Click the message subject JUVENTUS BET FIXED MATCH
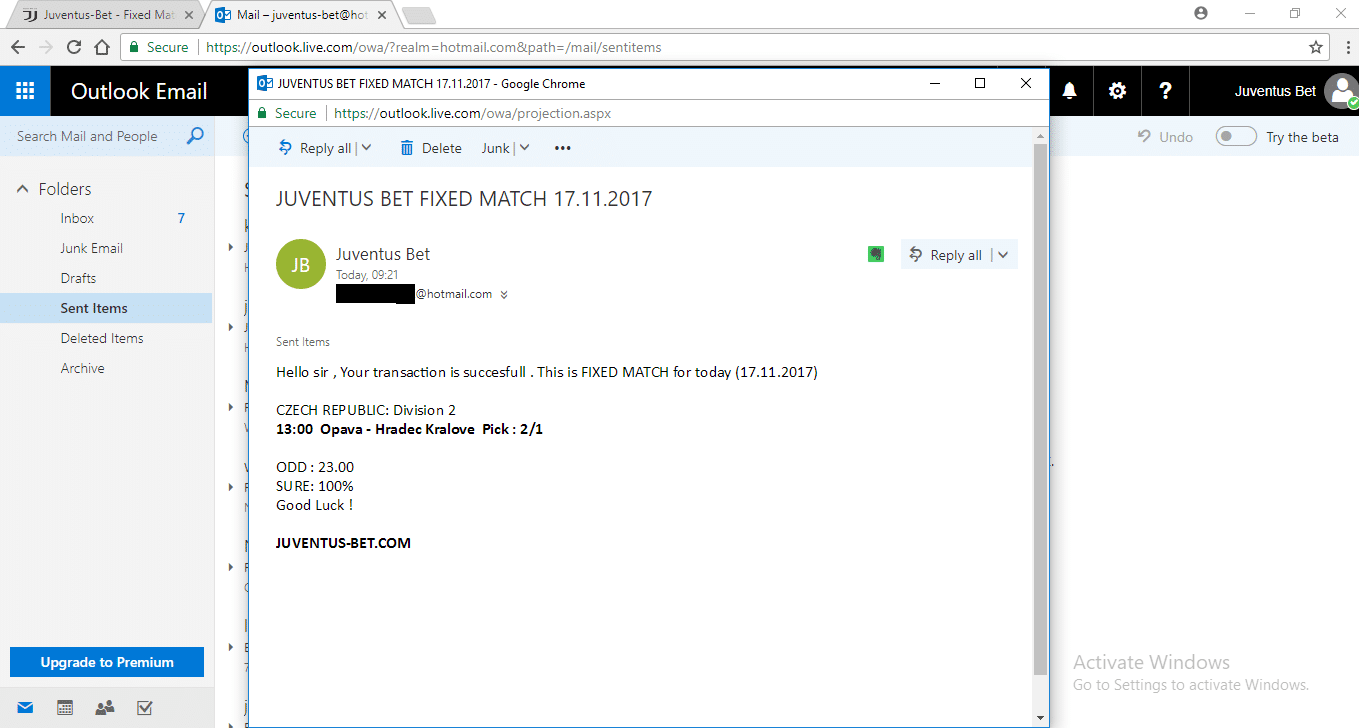 coord(464,199)
